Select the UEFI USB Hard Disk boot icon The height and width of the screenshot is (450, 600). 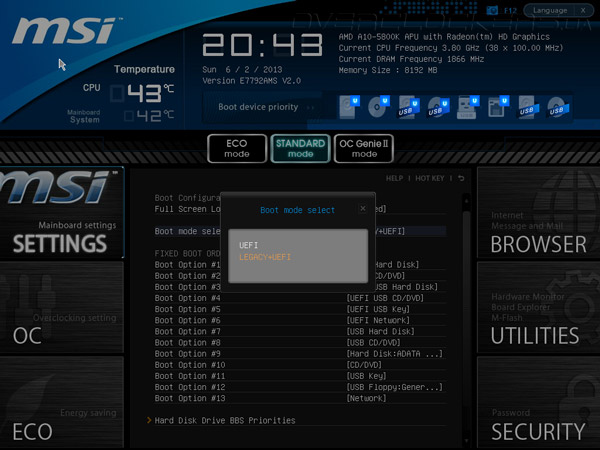tap(408, 108)
